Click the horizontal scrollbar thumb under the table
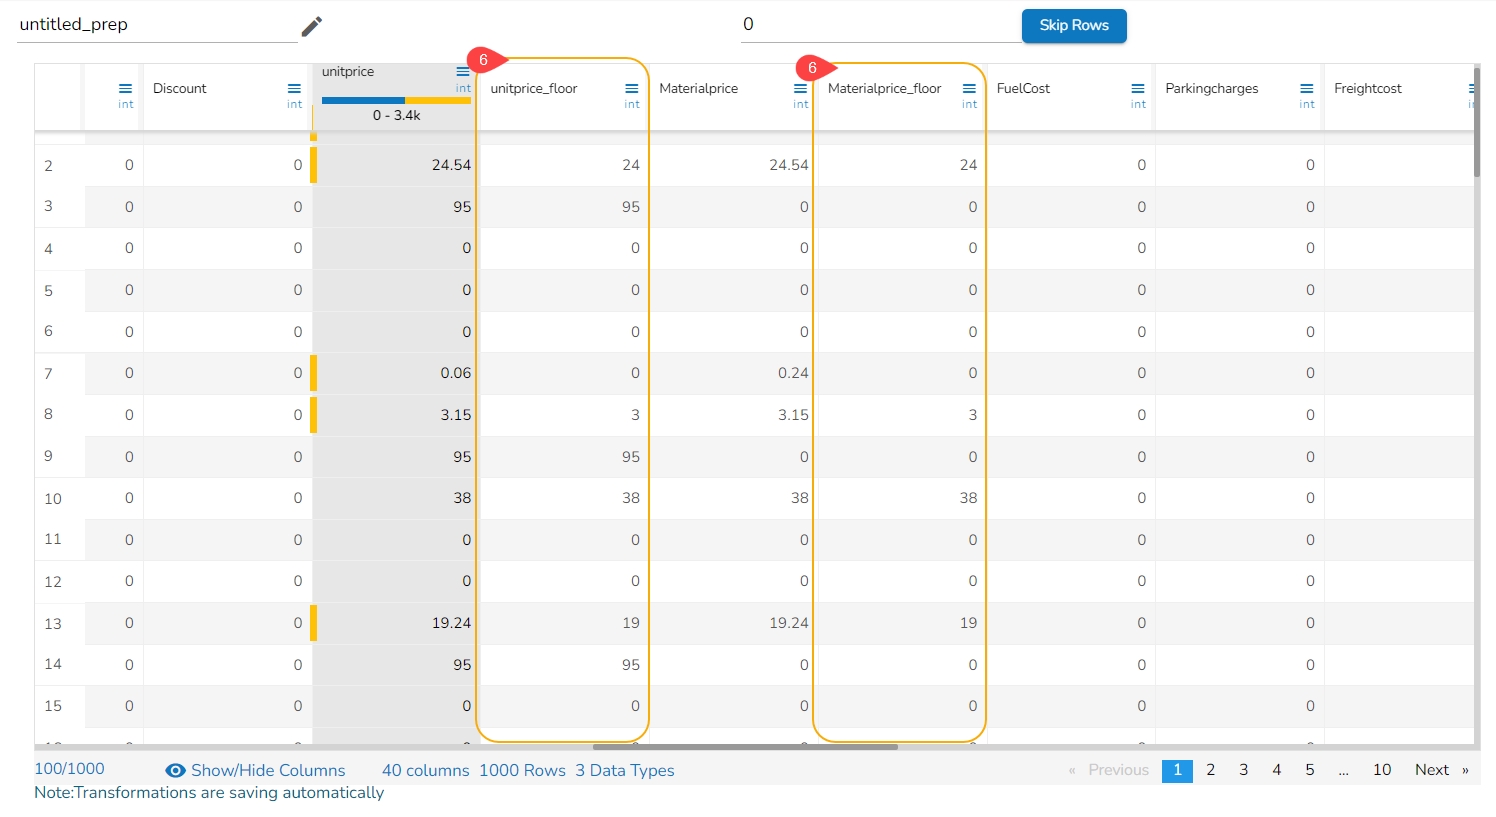Viewport: 1496px width, 817px height. coord(745,746)
